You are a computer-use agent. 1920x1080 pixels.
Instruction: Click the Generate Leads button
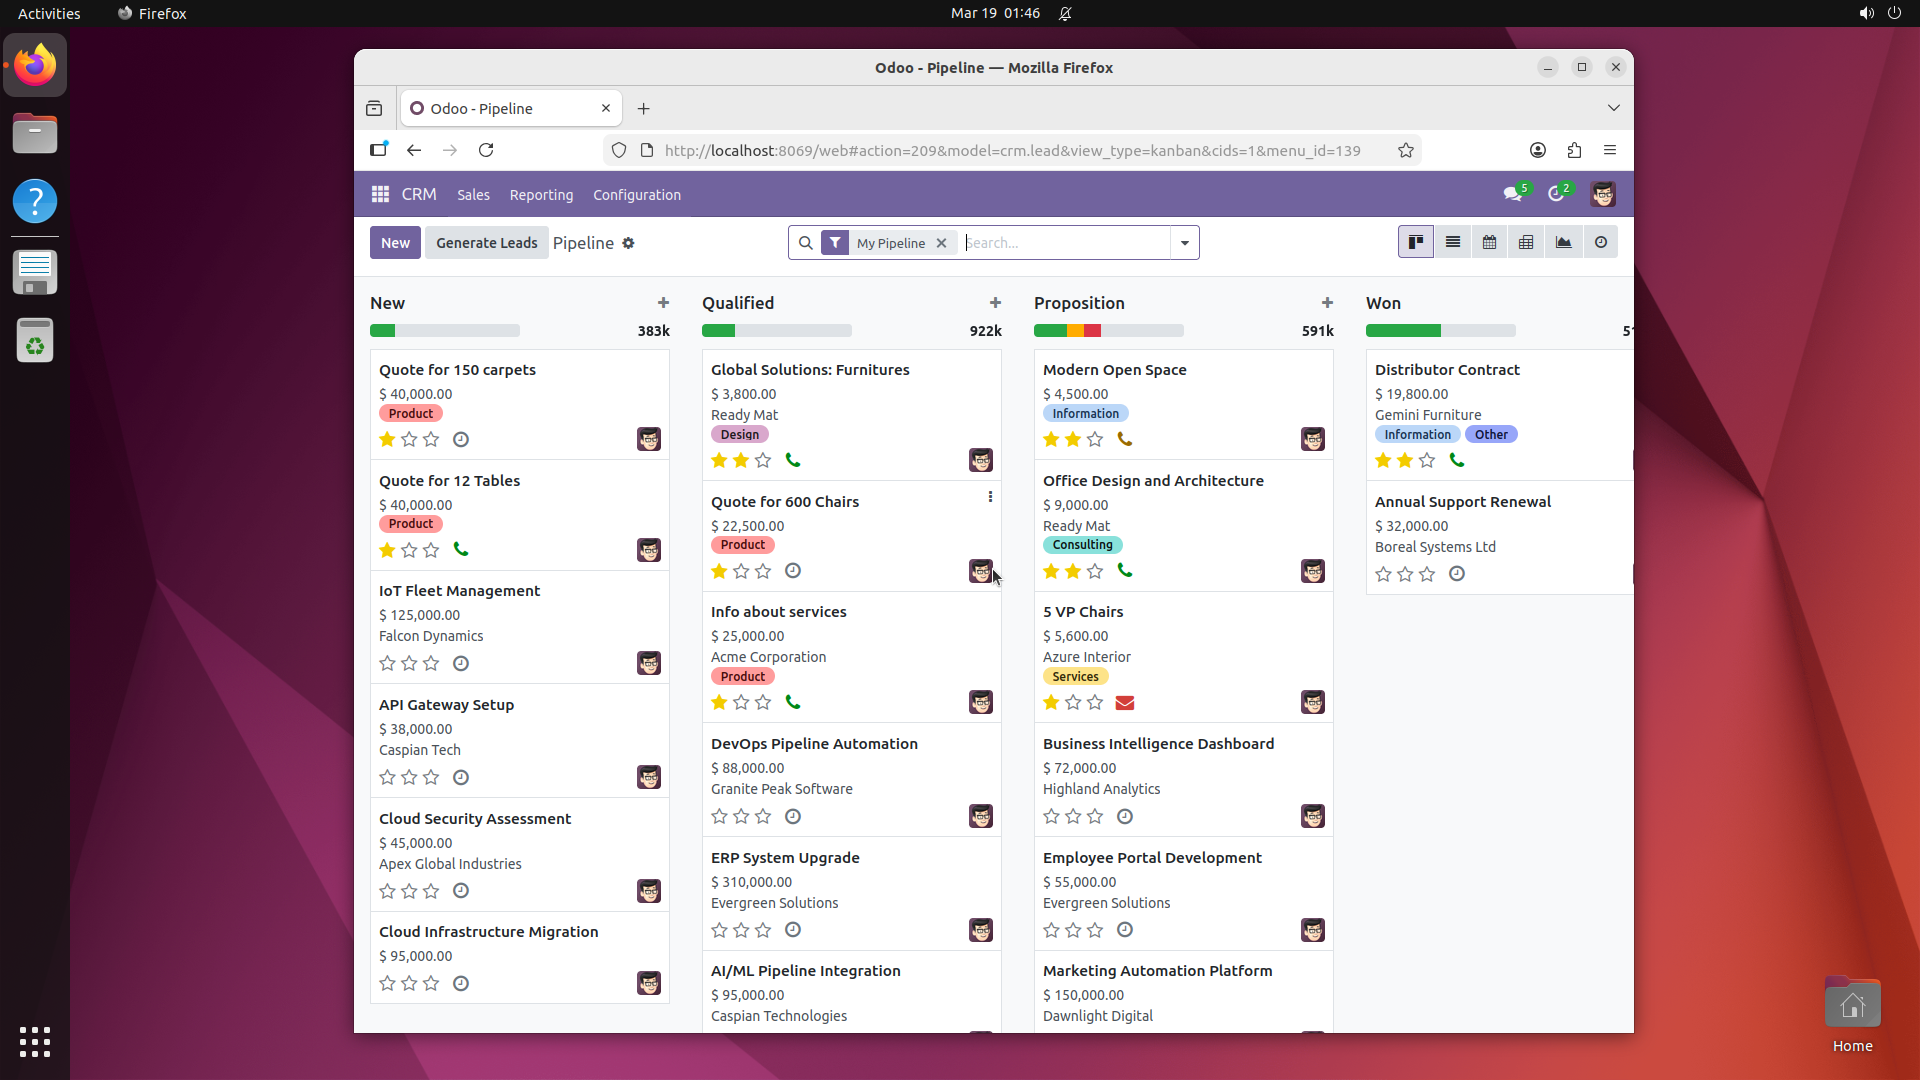(x=486, y=243)
